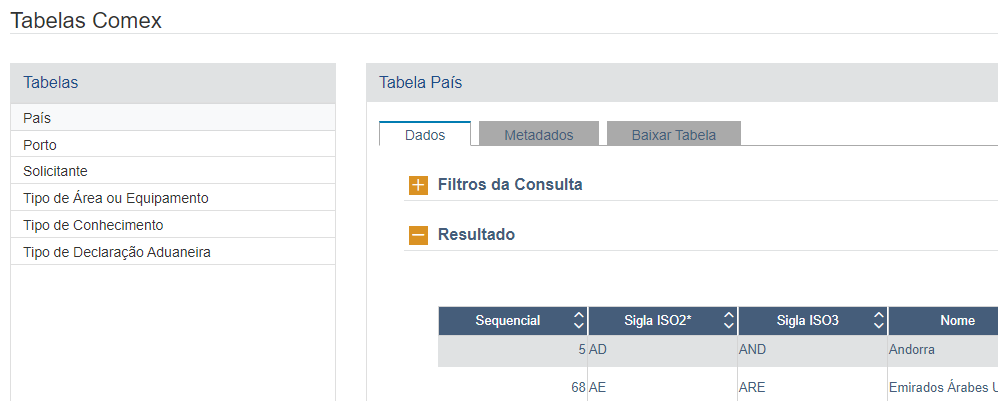Sort by Sigla ISO2 column arrows
The height and width of the screenshot is (401, 998).
tap(728, 321)
